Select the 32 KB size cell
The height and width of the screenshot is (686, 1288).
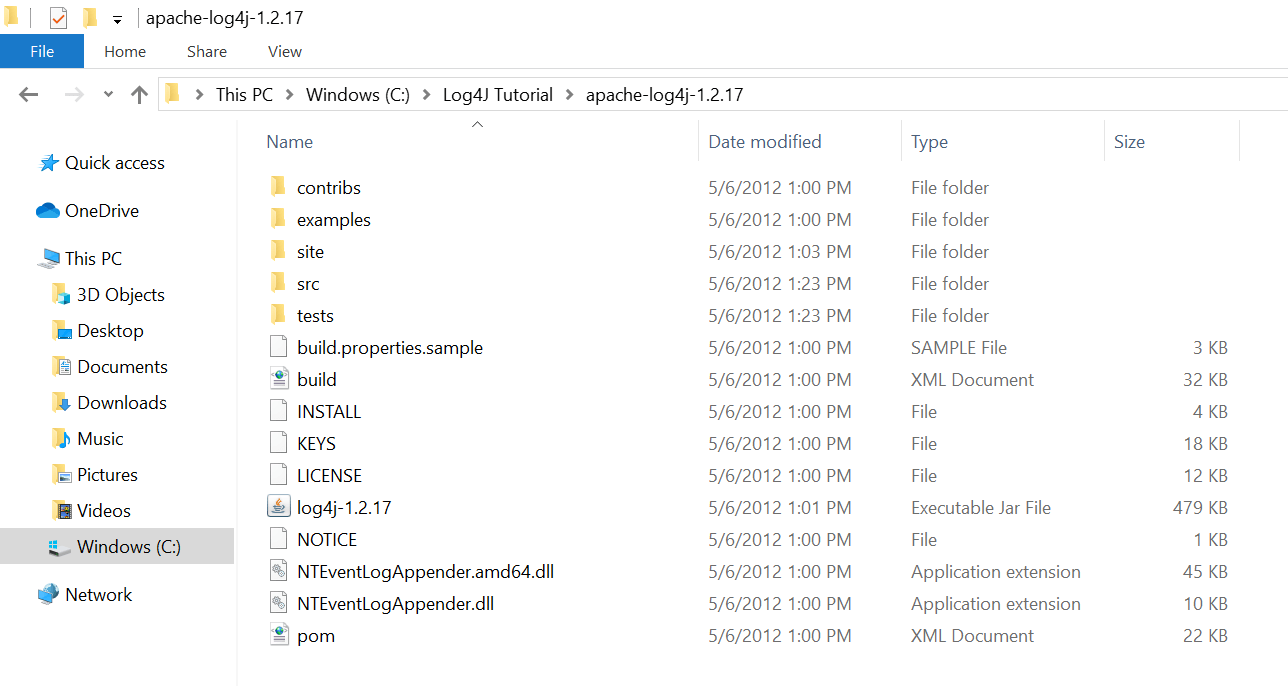[x=1205, y=380]
